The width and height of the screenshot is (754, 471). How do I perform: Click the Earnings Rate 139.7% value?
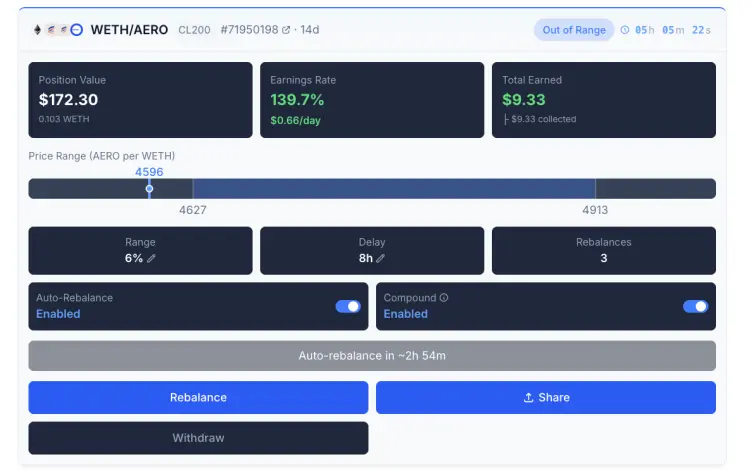pyautogui.click(x=297, y=100)
